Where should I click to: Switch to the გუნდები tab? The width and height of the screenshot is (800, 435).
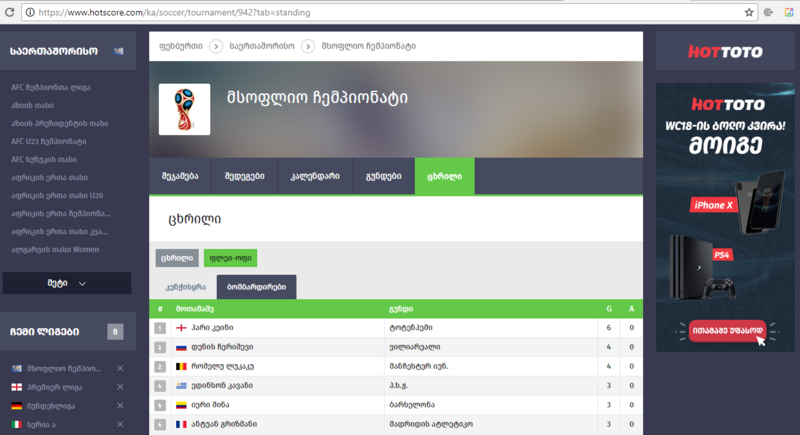384,176
